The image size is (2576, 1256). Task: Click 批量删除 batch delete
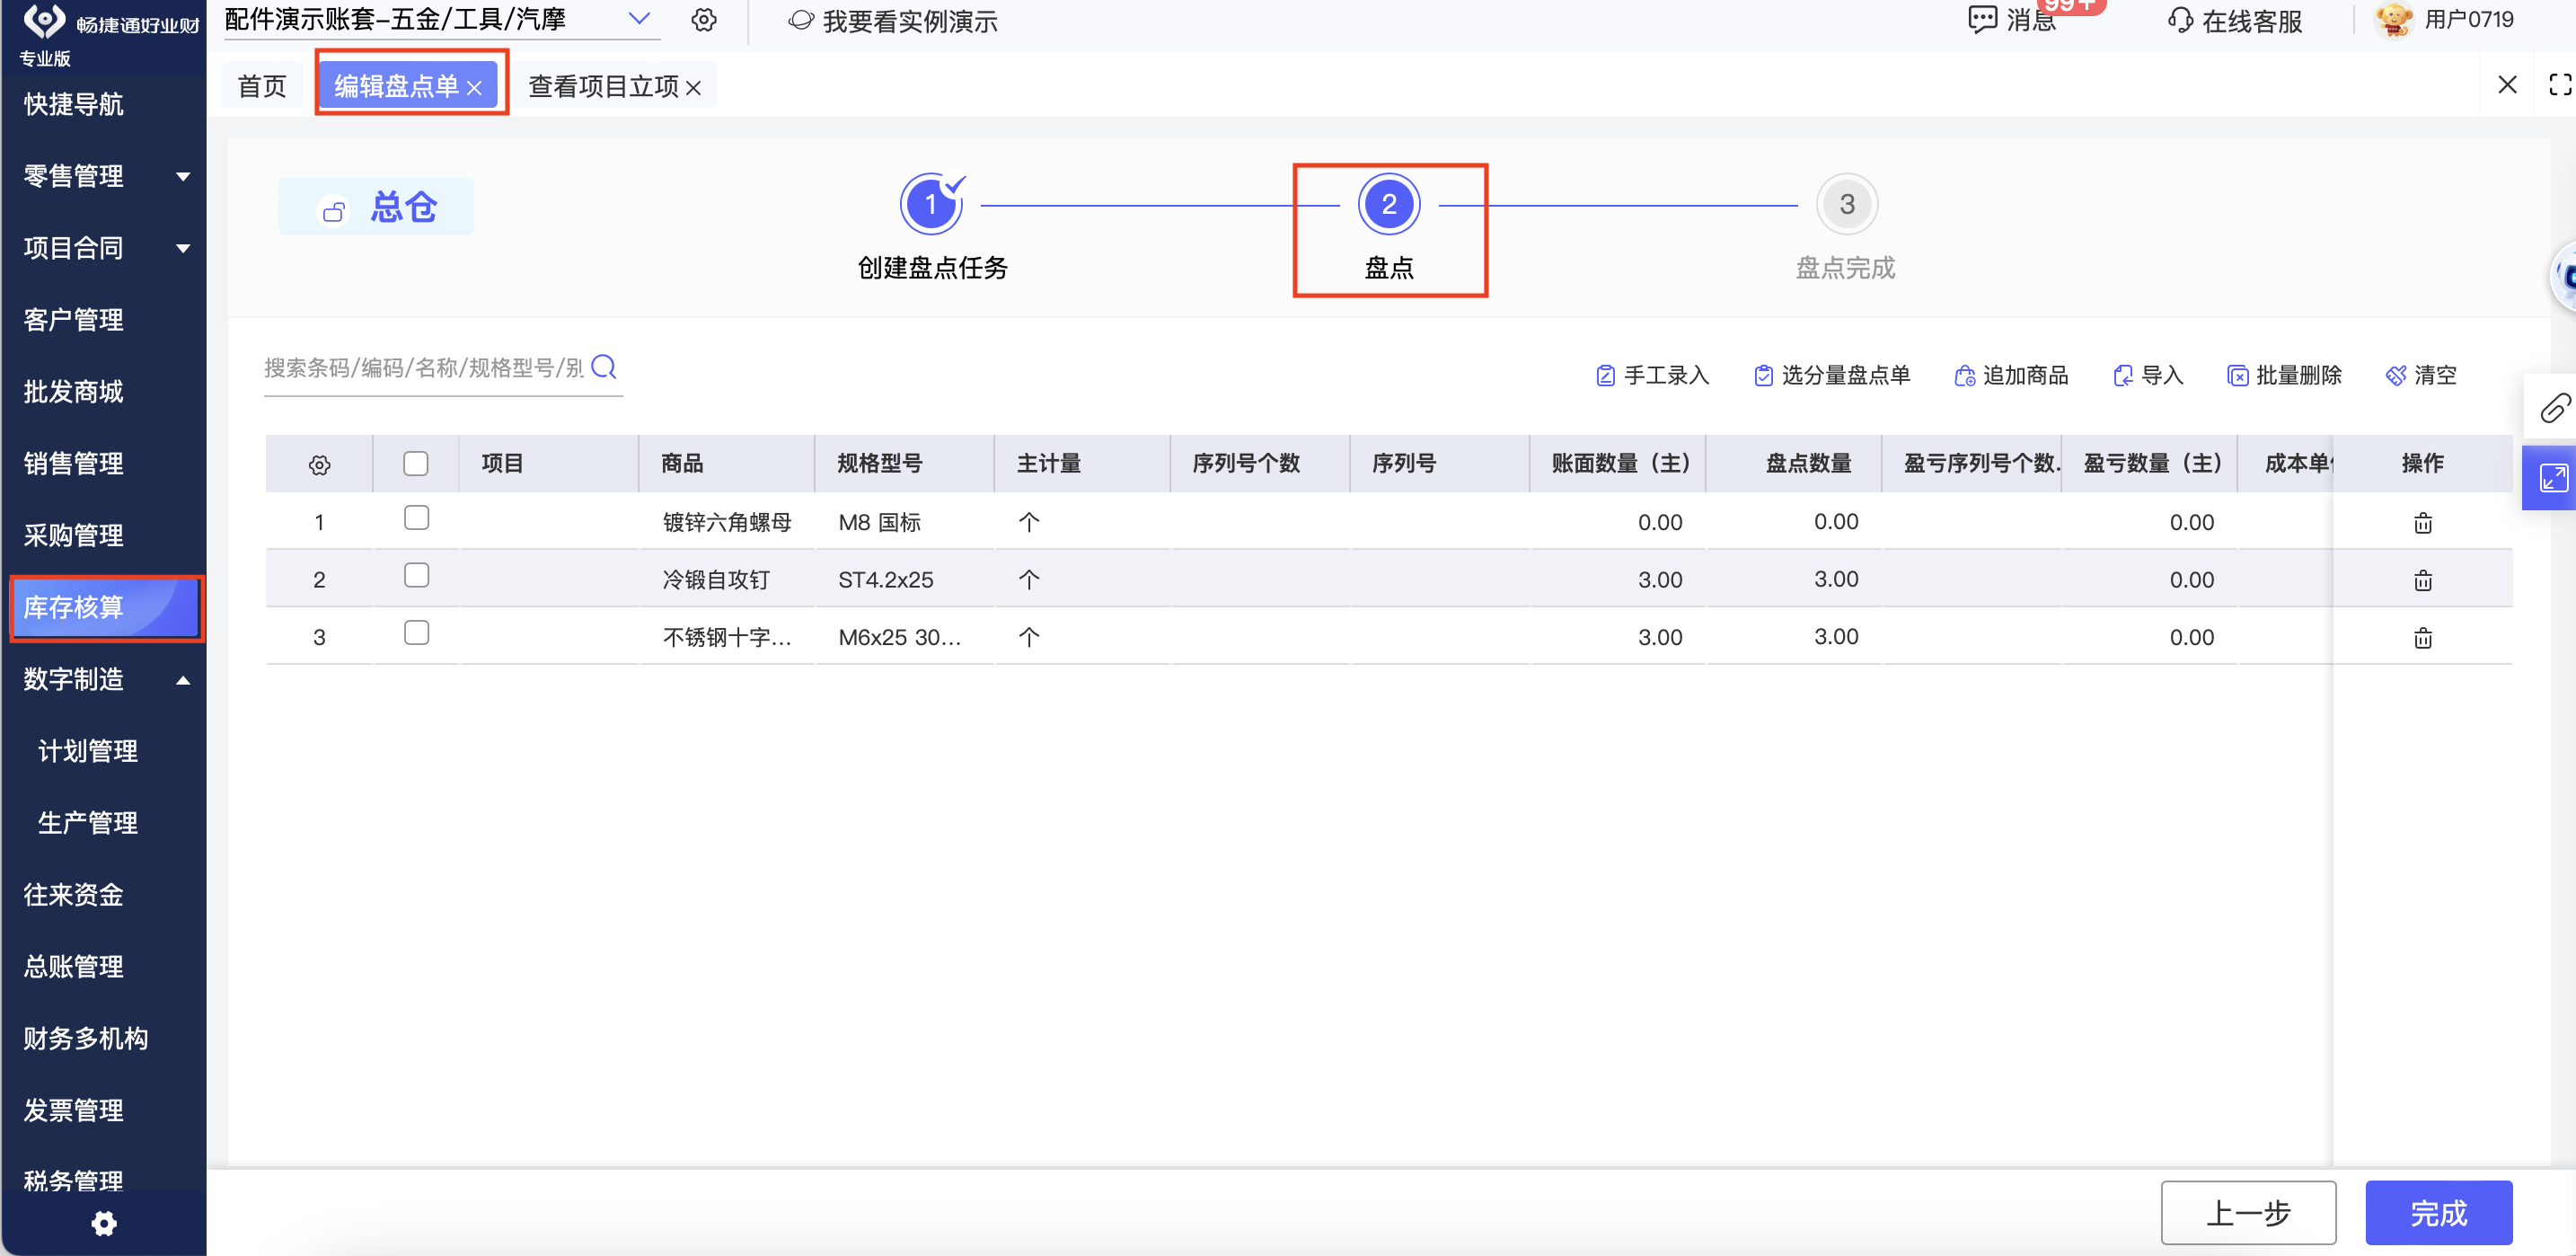(x=2285, y=375)
